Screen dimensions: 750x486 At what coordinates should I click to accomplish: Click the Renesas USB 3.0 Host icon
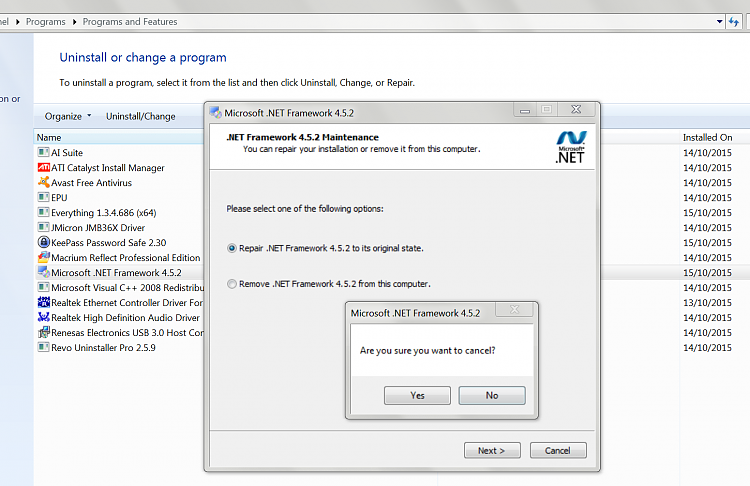coord(44,332)
